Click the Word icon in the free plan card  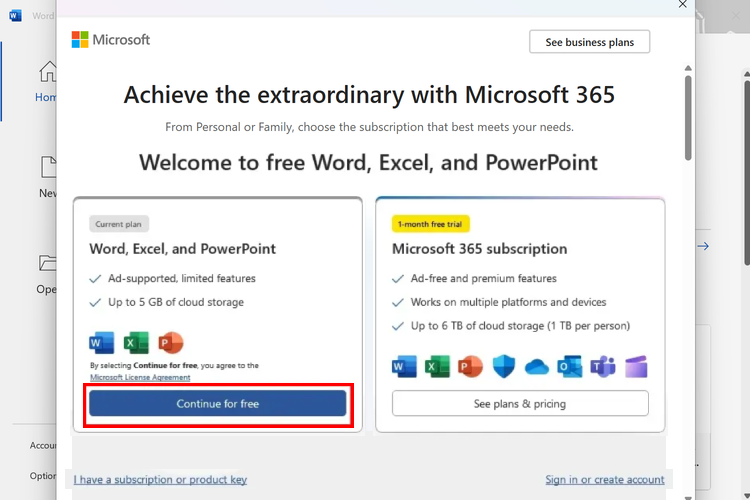coord(102,343)
